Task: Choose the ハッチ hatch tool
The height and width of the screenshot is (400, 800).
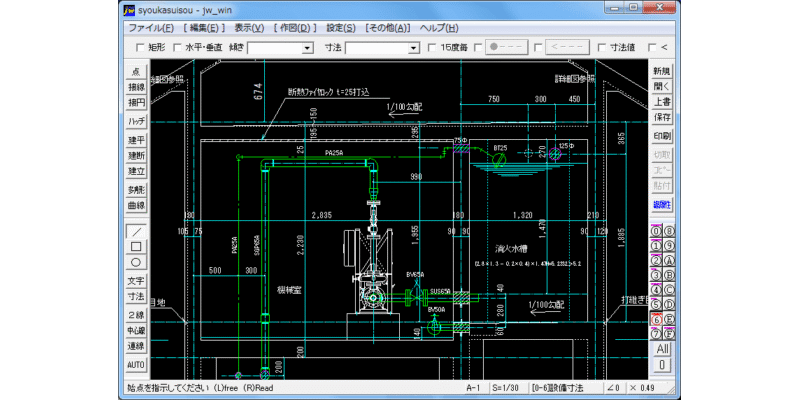Action: (136, 121)
